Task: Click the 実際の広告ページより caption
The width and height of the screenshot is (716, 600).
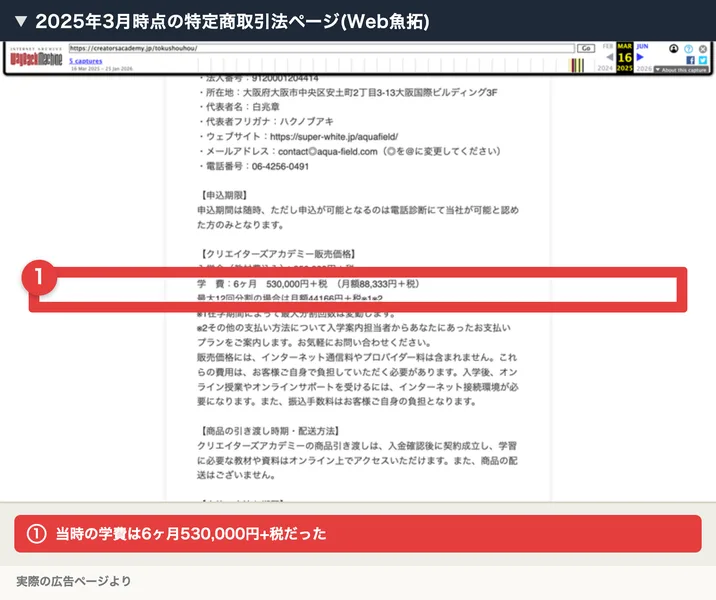Action: tap(74, 581)
